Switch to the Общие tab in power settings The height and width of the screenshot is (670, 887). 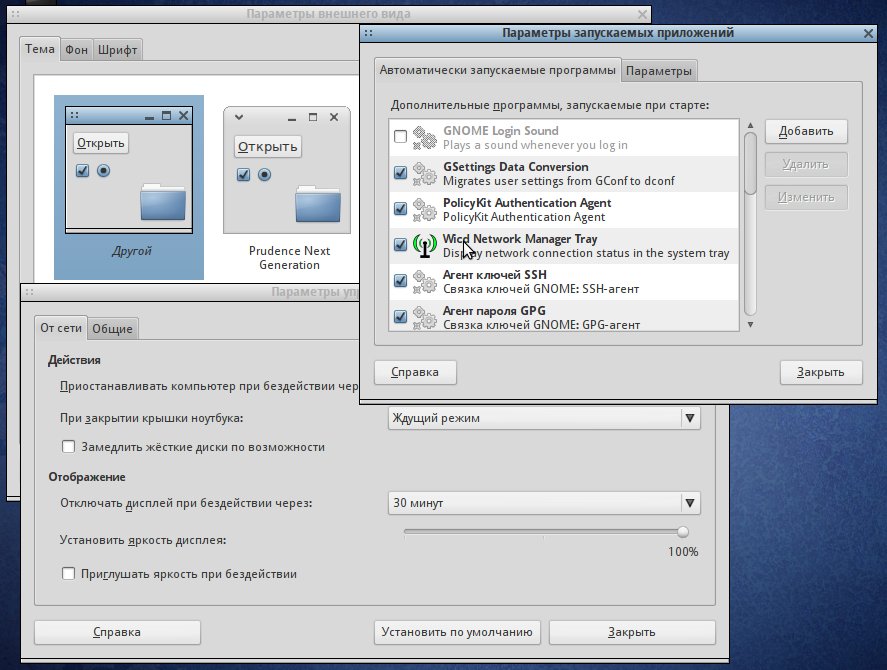coord(113,329)
